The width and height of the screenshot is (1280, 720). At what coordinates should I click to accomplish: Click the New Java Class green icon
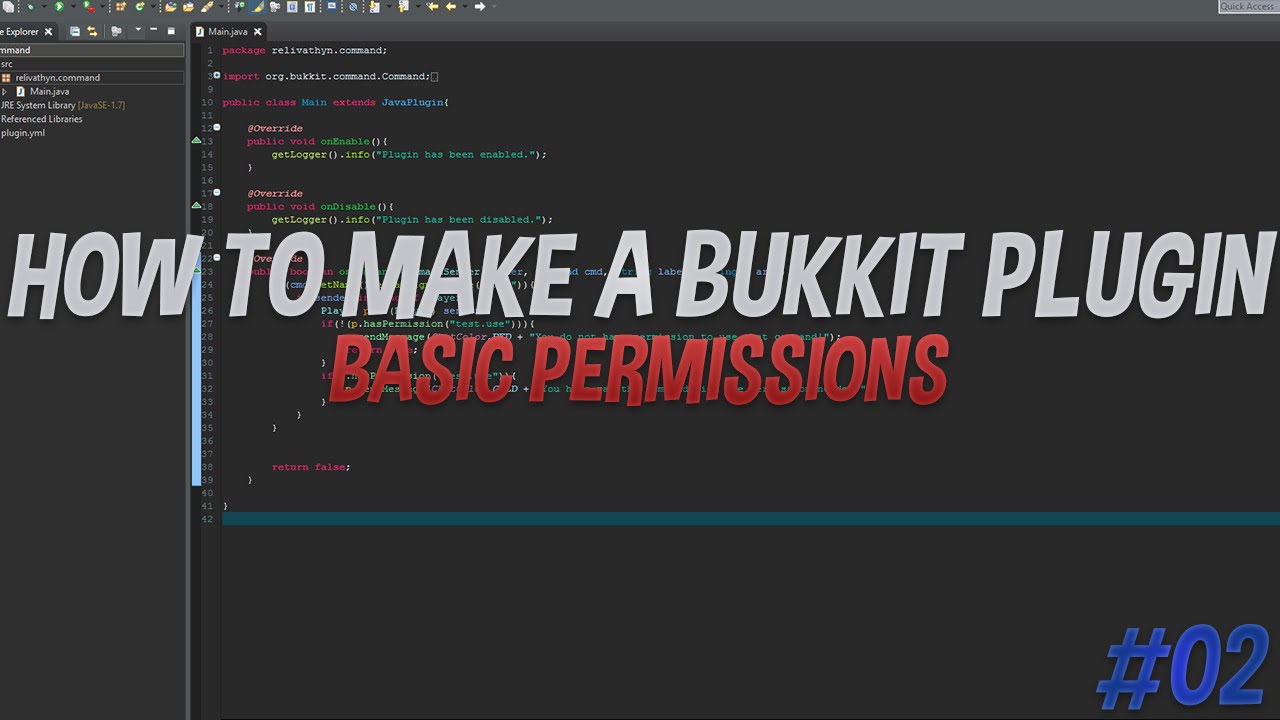coord(140,6)
